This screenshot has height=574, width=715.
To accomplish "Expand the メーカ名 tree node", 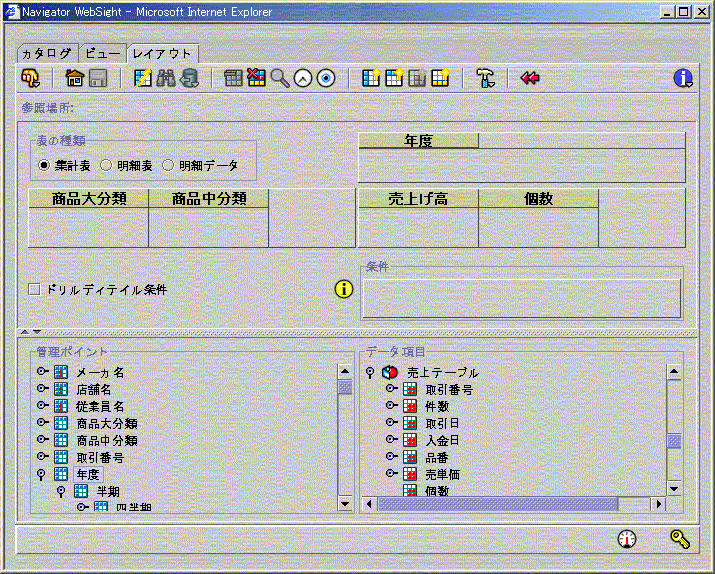I will click(42, 372).
